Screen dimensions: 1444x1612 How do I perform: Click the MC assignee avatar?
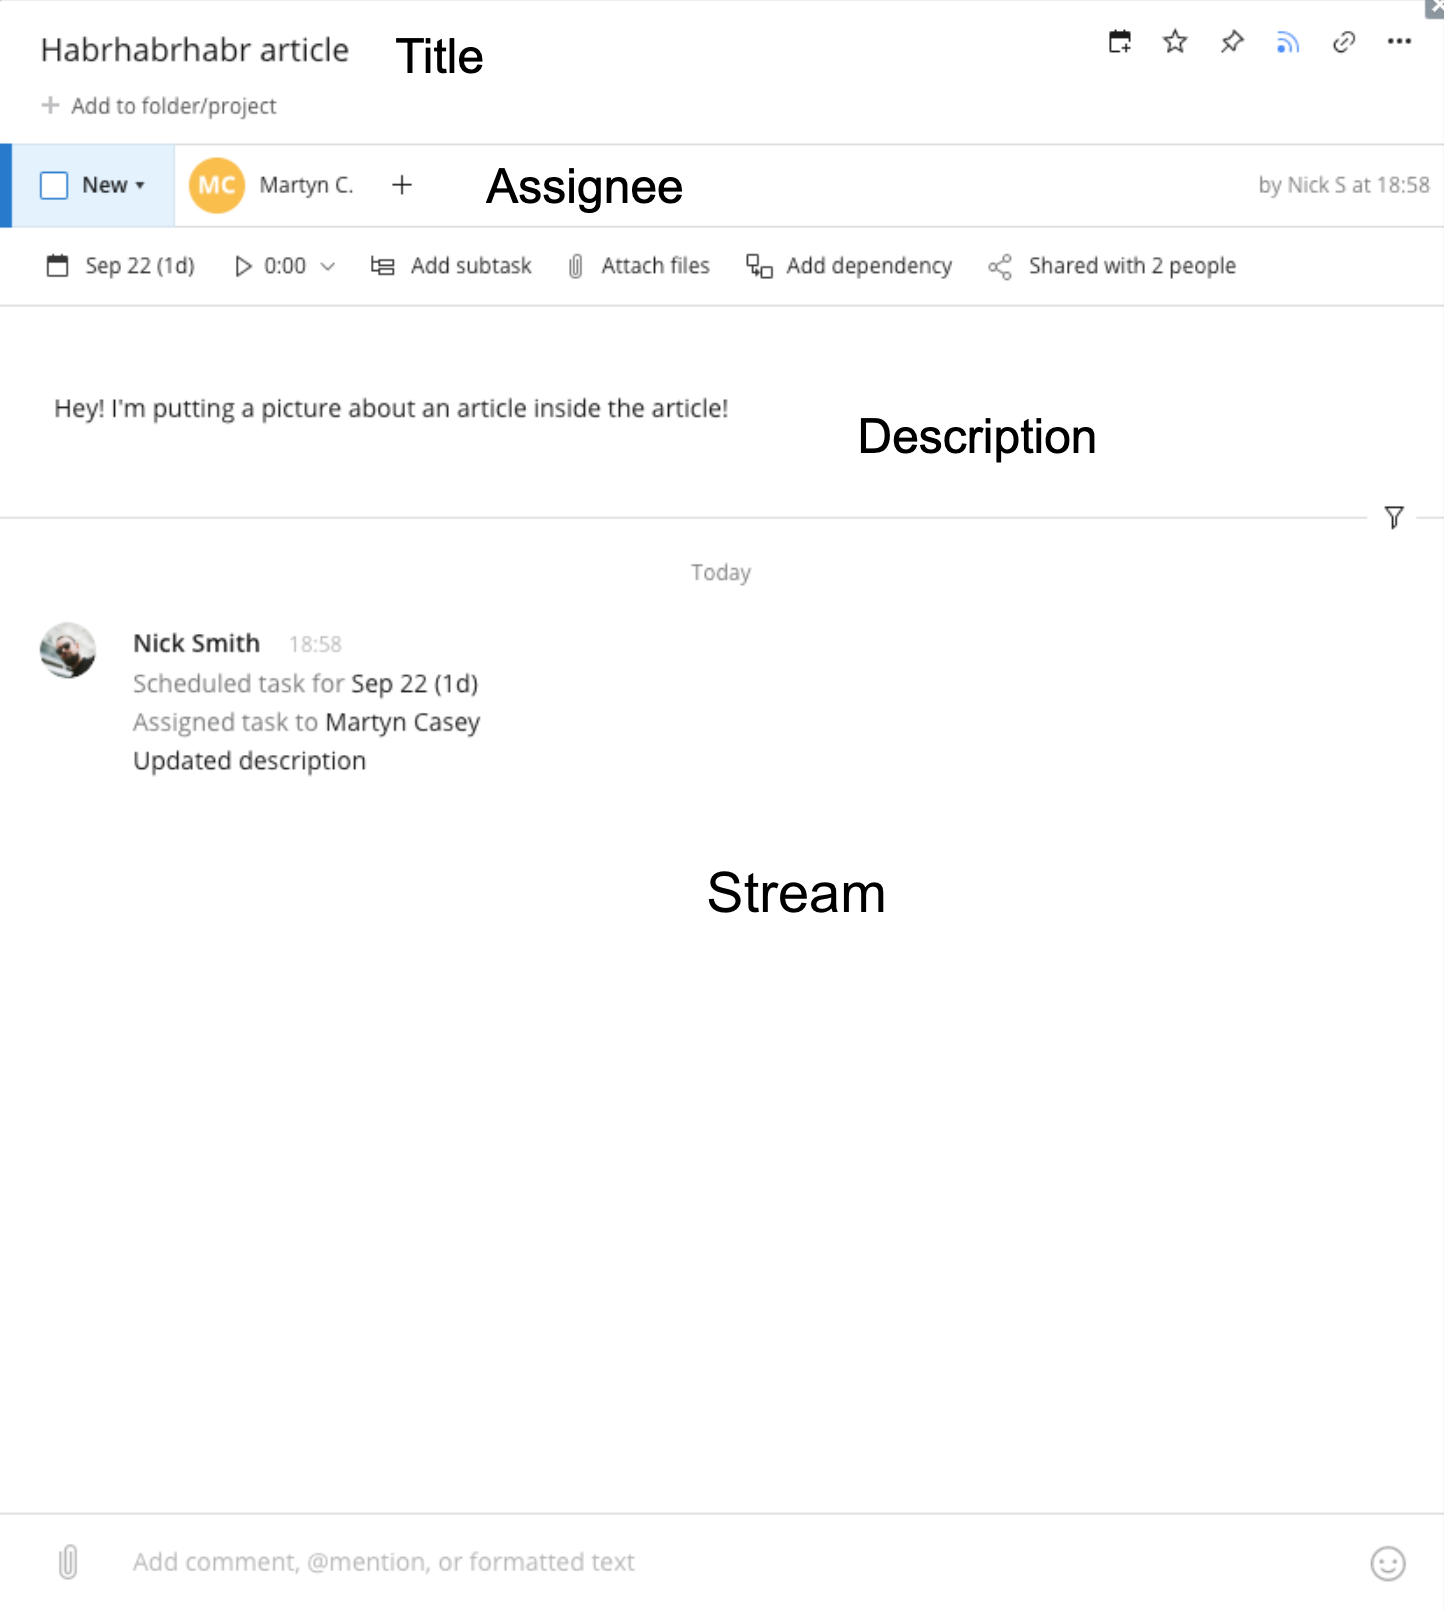pos(217,185)
